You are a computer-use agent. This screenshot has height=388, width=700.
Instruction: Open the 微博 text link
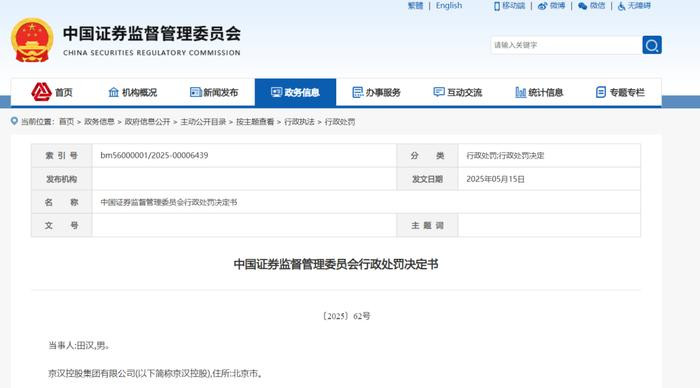click(557, 6)
